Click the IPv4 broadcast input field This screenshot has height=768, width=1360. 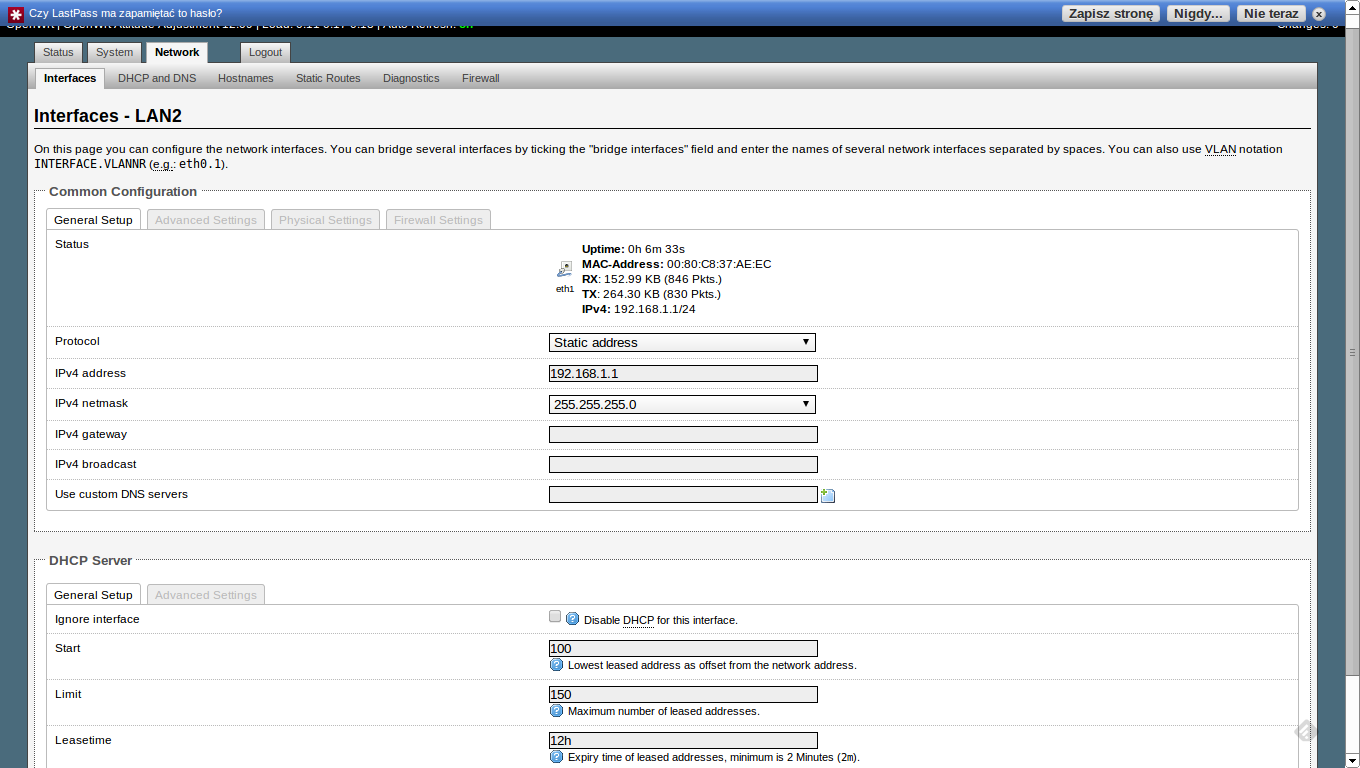[683, 464]
